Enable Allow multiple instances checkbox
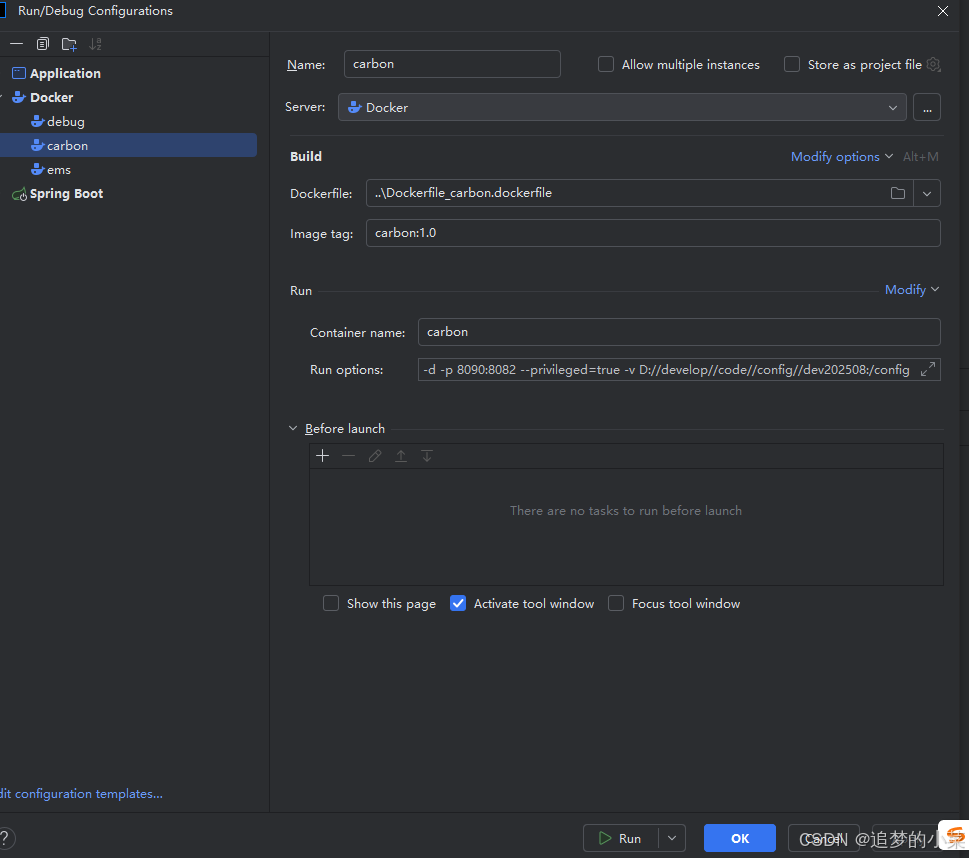The height and width of the screenshot is (858, 969). 606,64
